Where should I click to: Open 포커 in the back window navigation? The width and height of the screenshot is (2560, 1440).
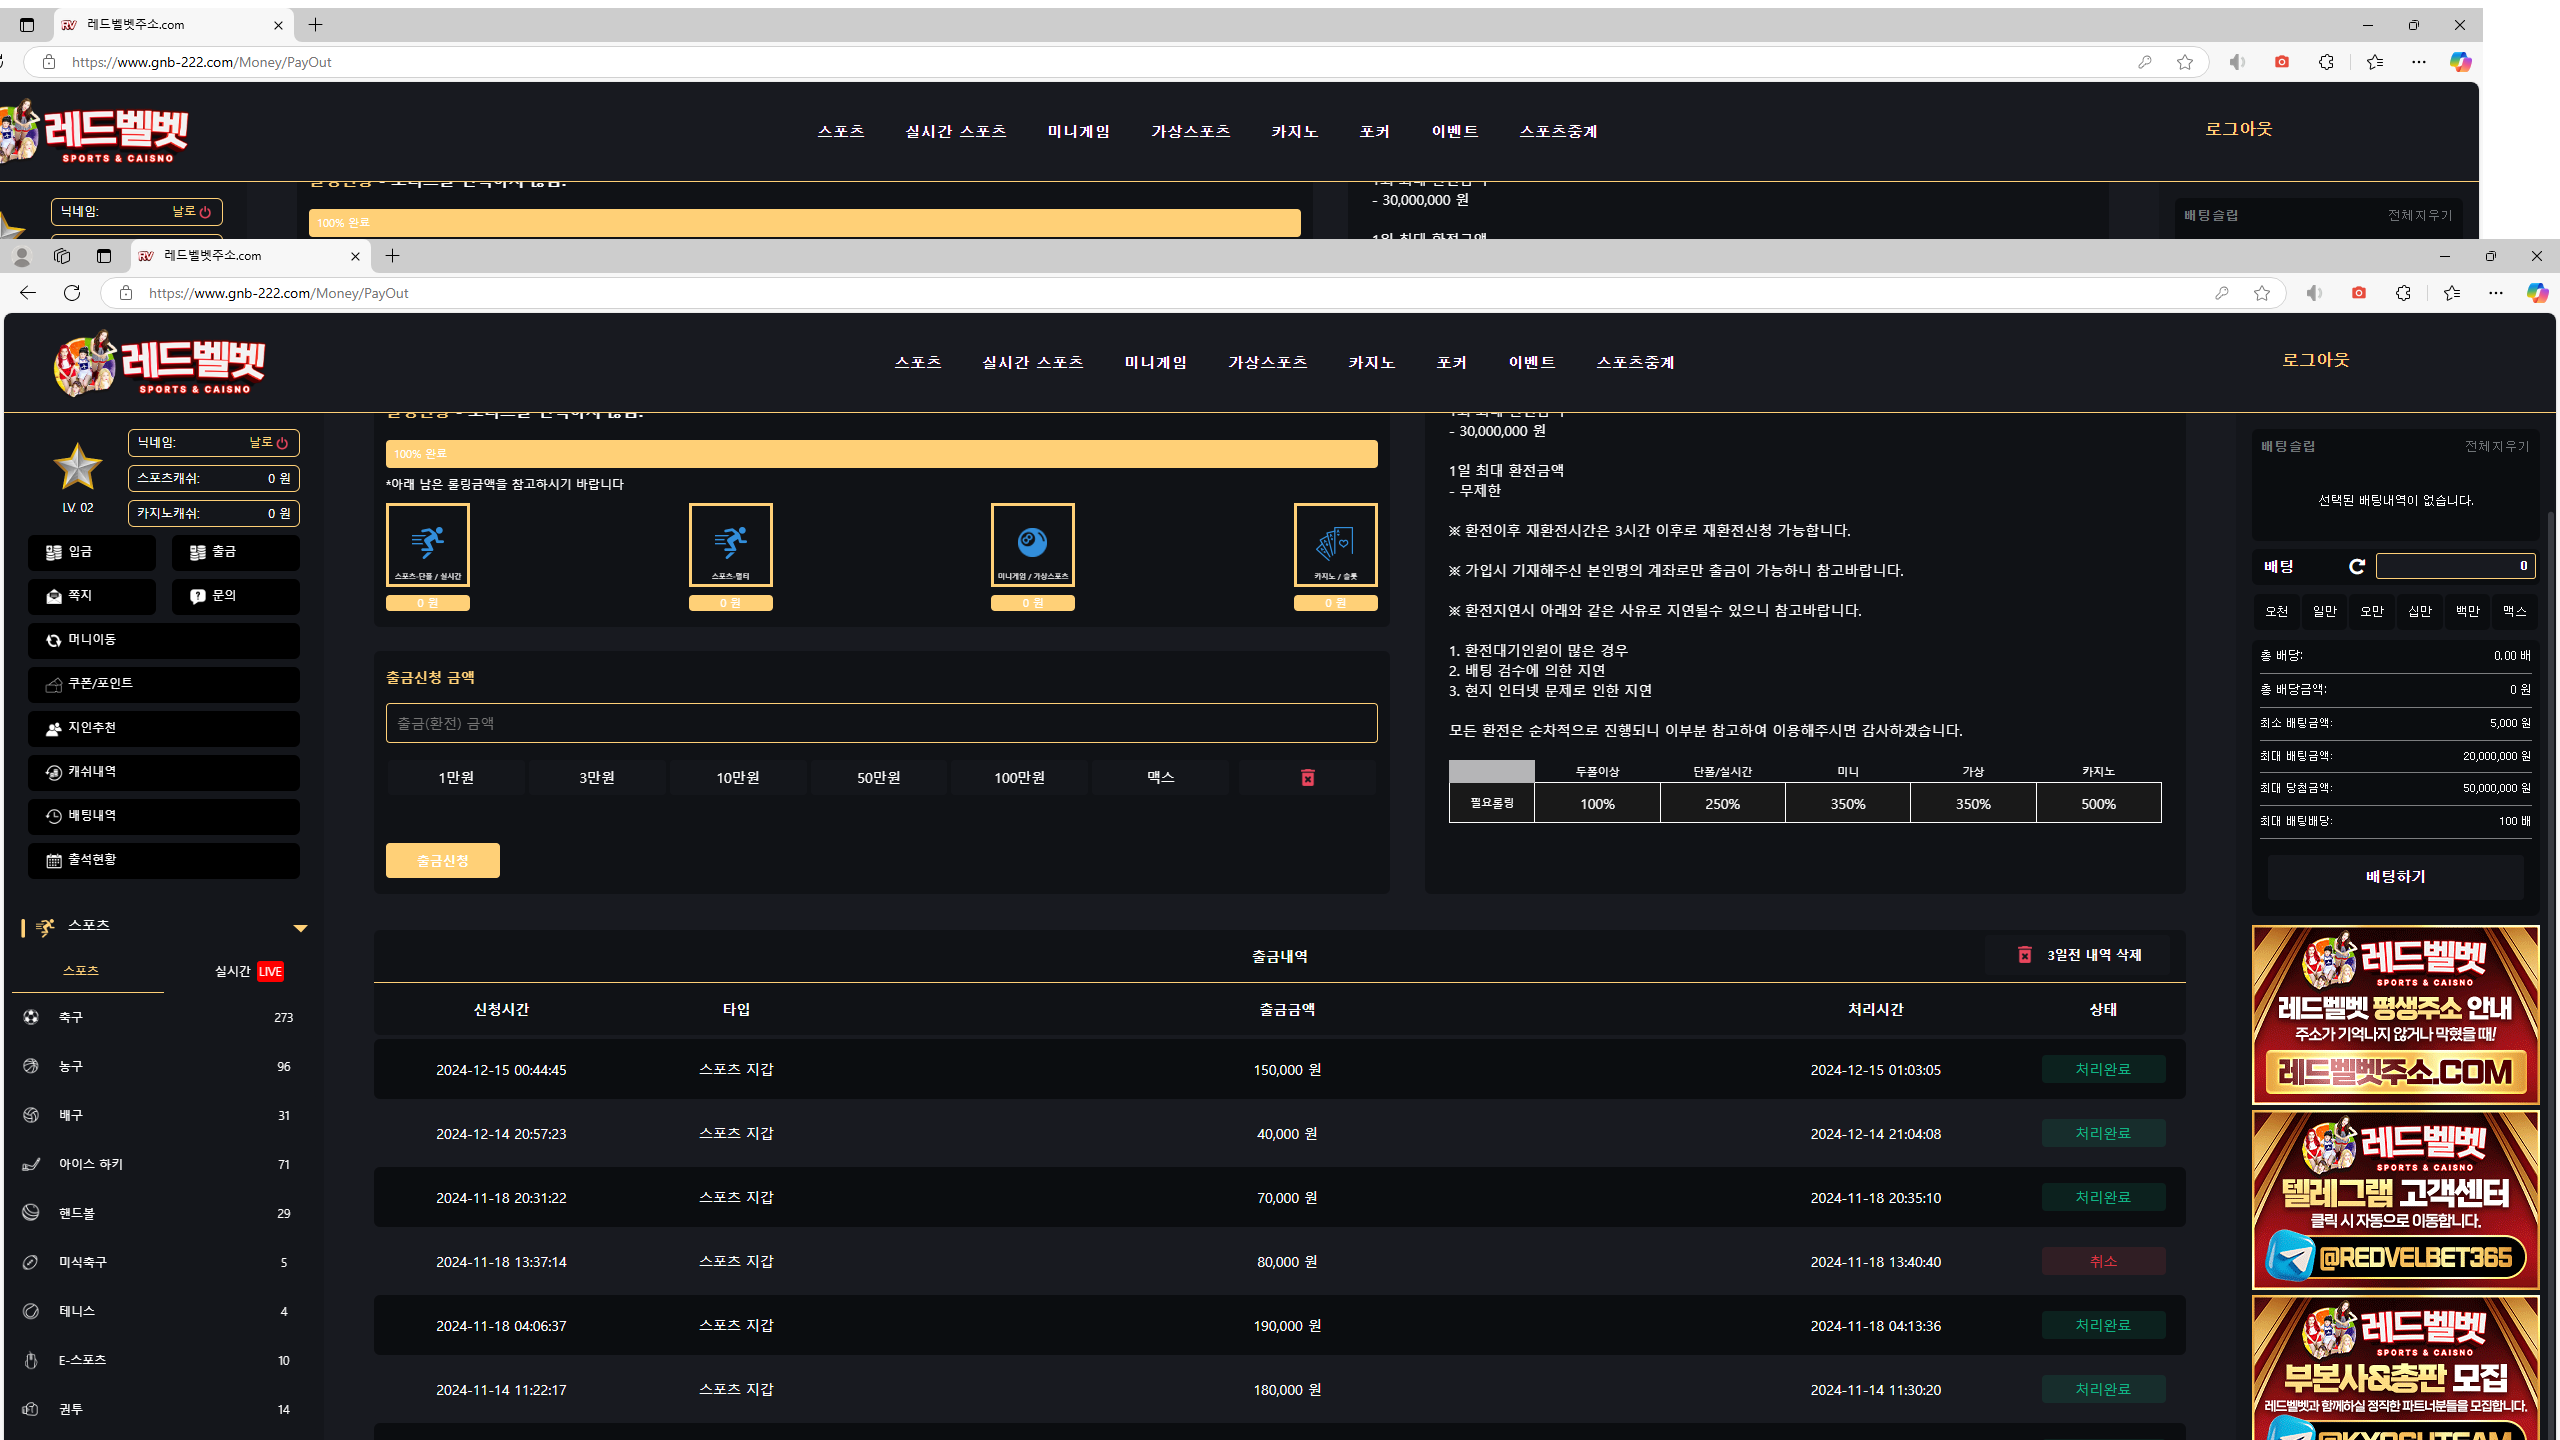[1375, 131]
